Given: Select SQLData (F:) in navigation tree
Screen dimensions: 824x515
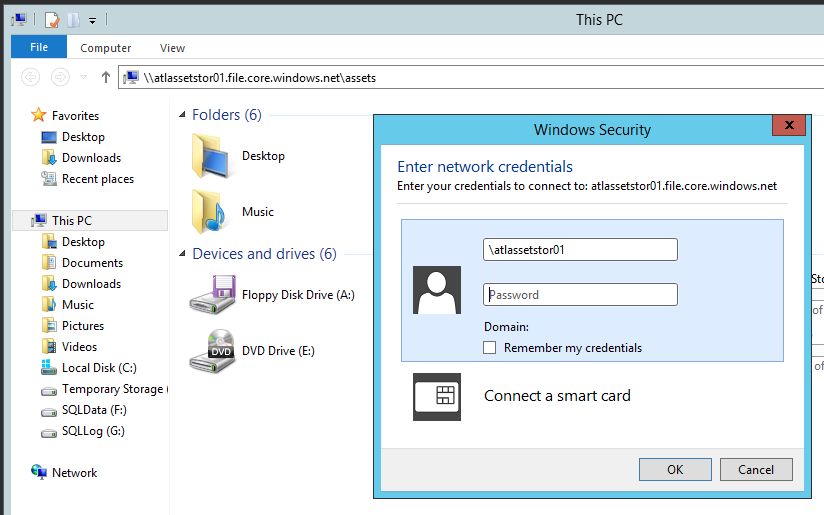Looking at the screenshot, I should (x=94, y=410).
